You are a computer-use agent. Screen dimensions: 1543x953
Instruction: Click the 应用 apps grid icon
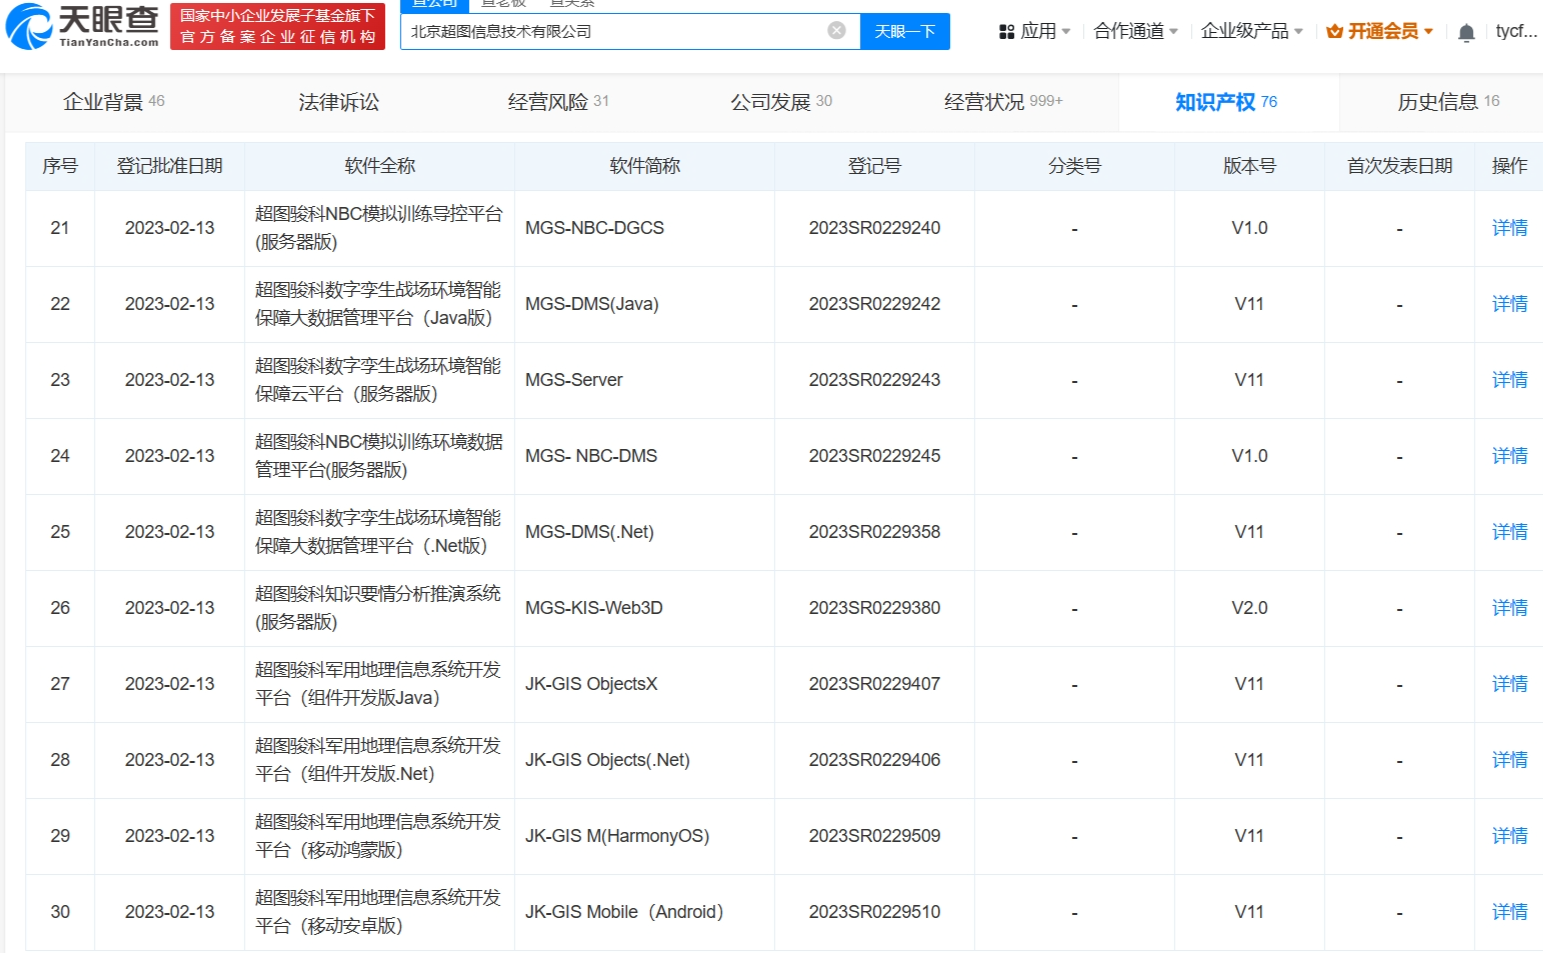[1006, 32]
